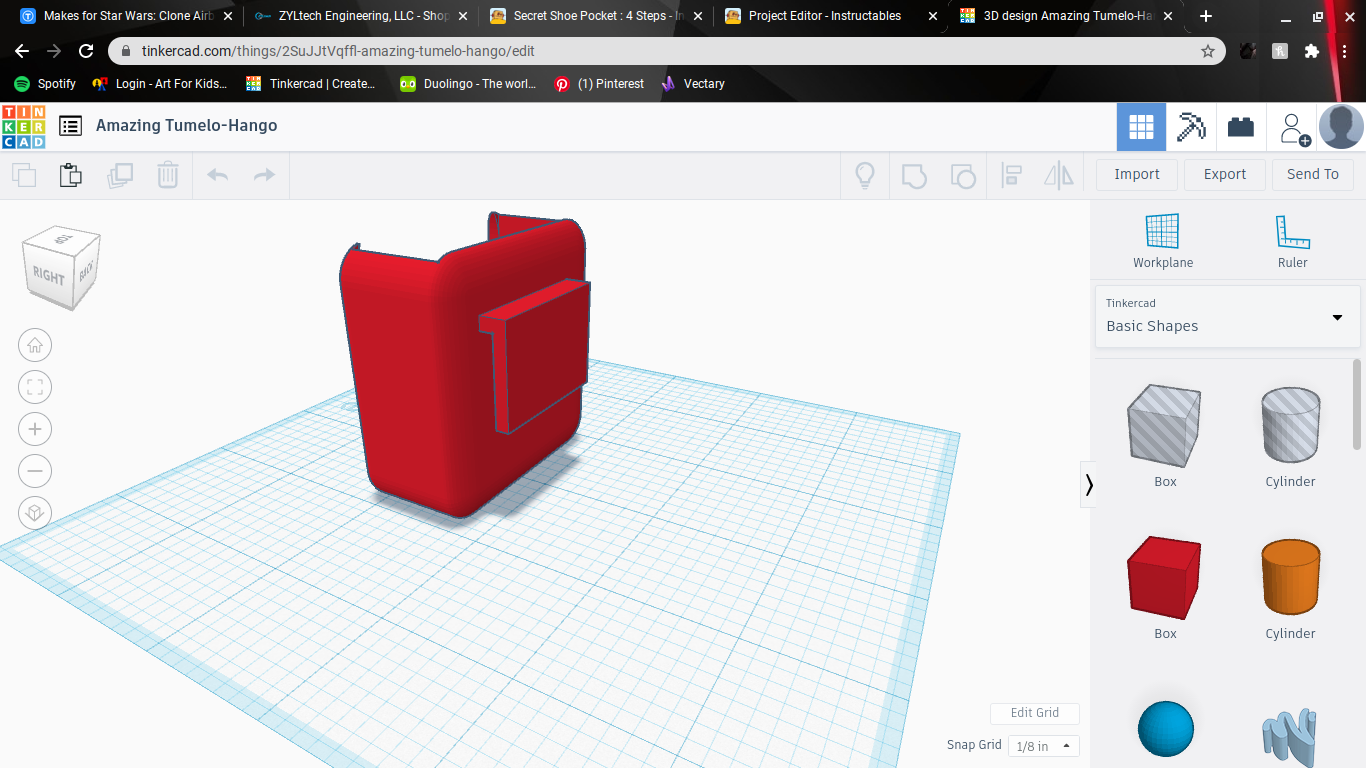Click the Export button
The image size is (1366, 768).
pos(1225,174)
